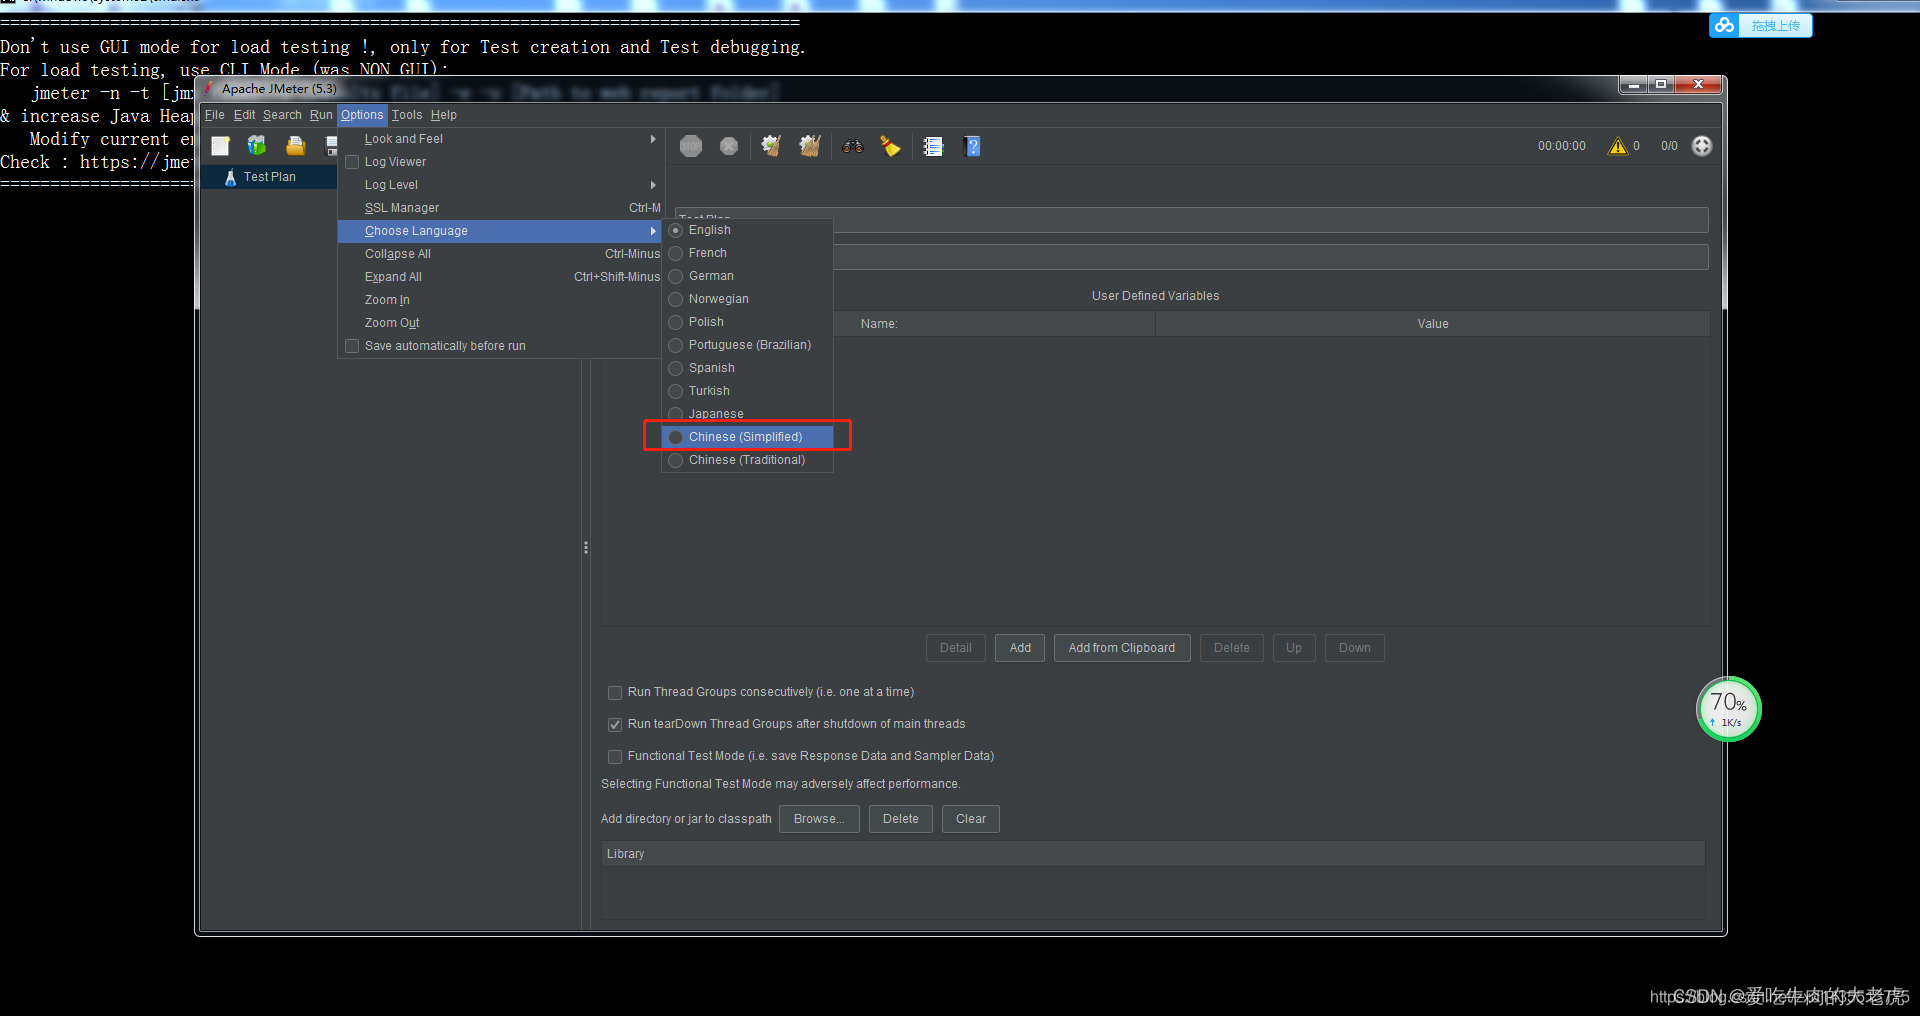
Task: Choose Chinese (Simplified) language
Action: pos(747,437)
